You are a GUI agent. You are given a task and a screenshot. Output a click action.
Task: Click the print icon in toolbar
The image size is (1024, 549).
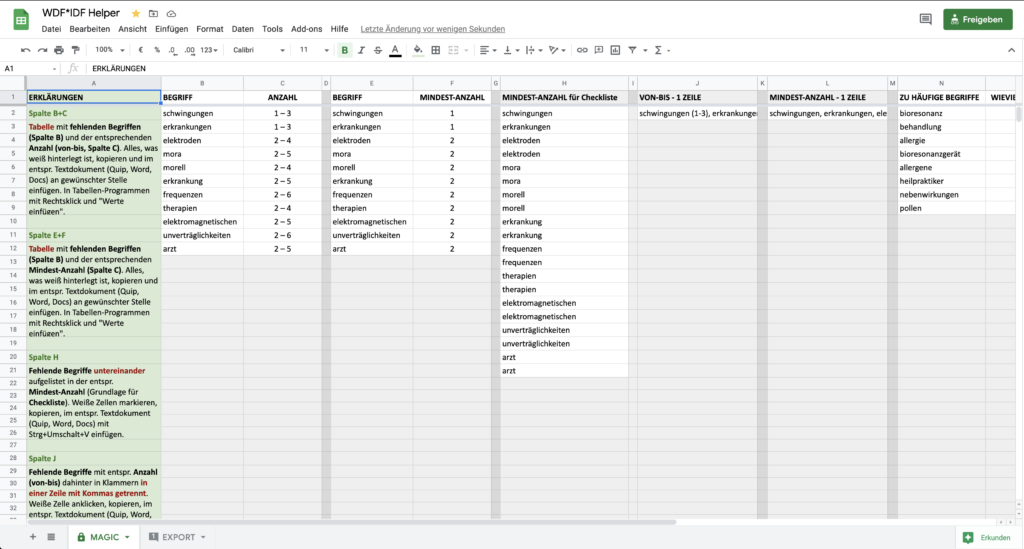59,49
